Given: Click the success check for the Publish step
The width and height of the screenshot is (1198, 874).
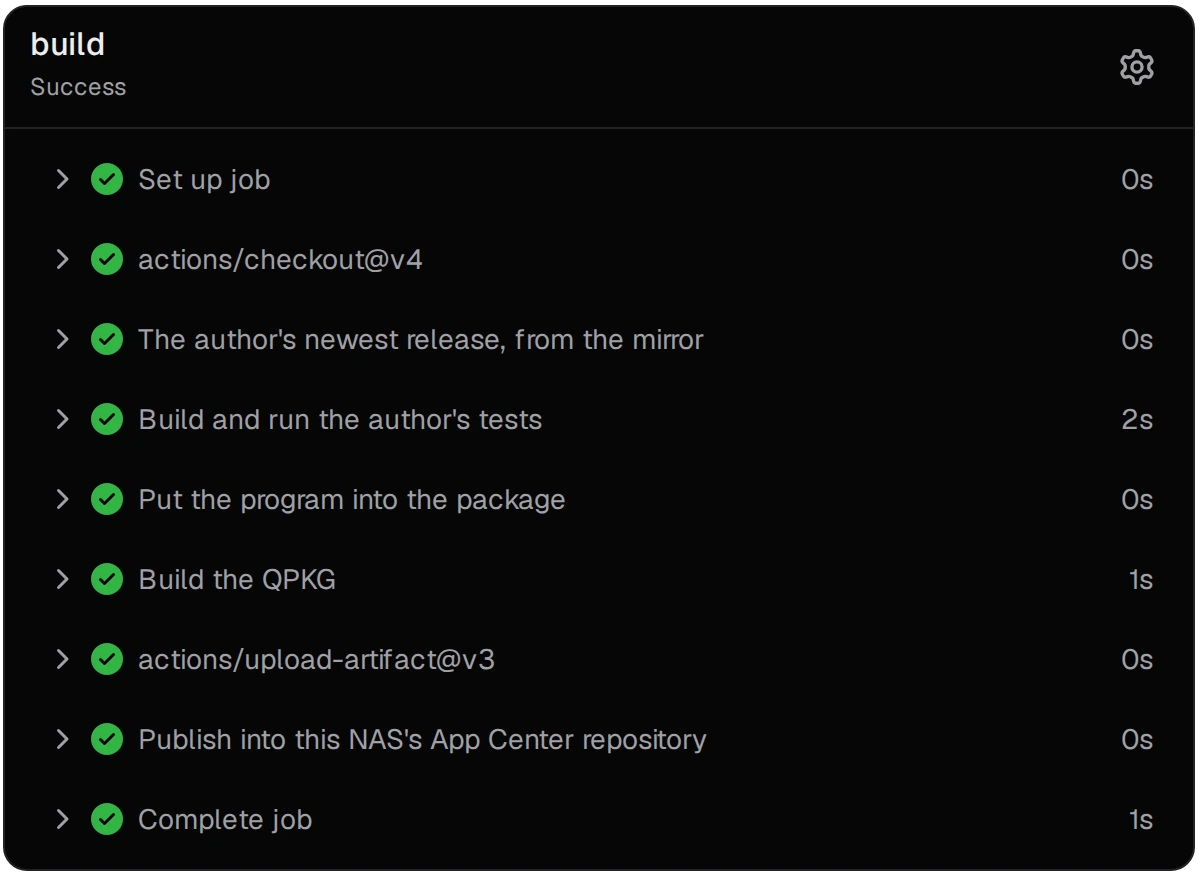Looking at the screenshot, I should coord(107,740).
